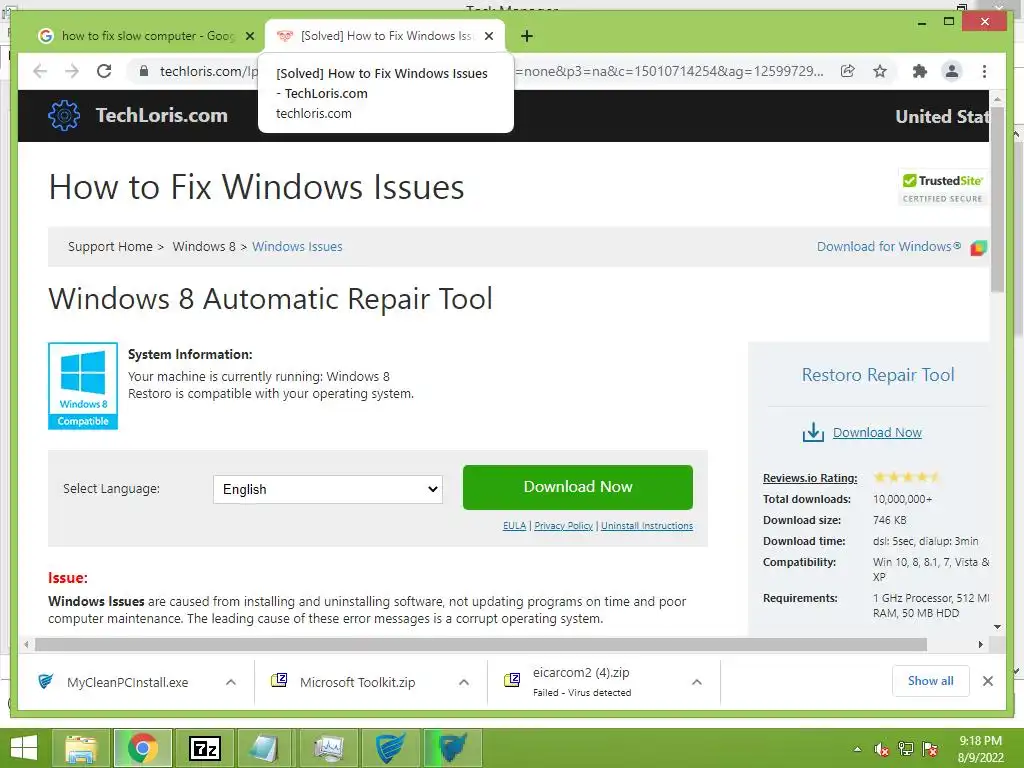Open the EULA link
Viewport: 1024px width, 768px height.
tap(514, 526)
